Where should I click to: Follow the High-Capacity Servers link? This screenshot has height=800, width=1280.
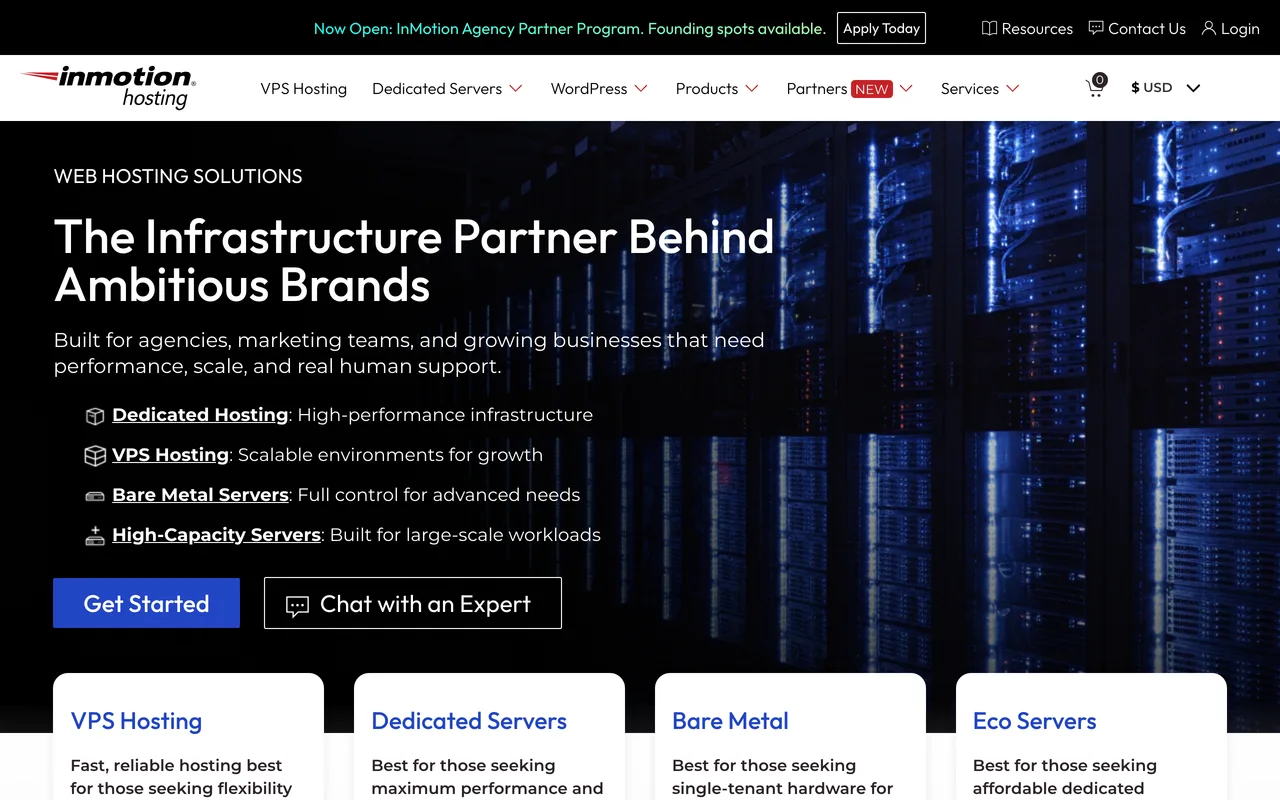point(216,535)
